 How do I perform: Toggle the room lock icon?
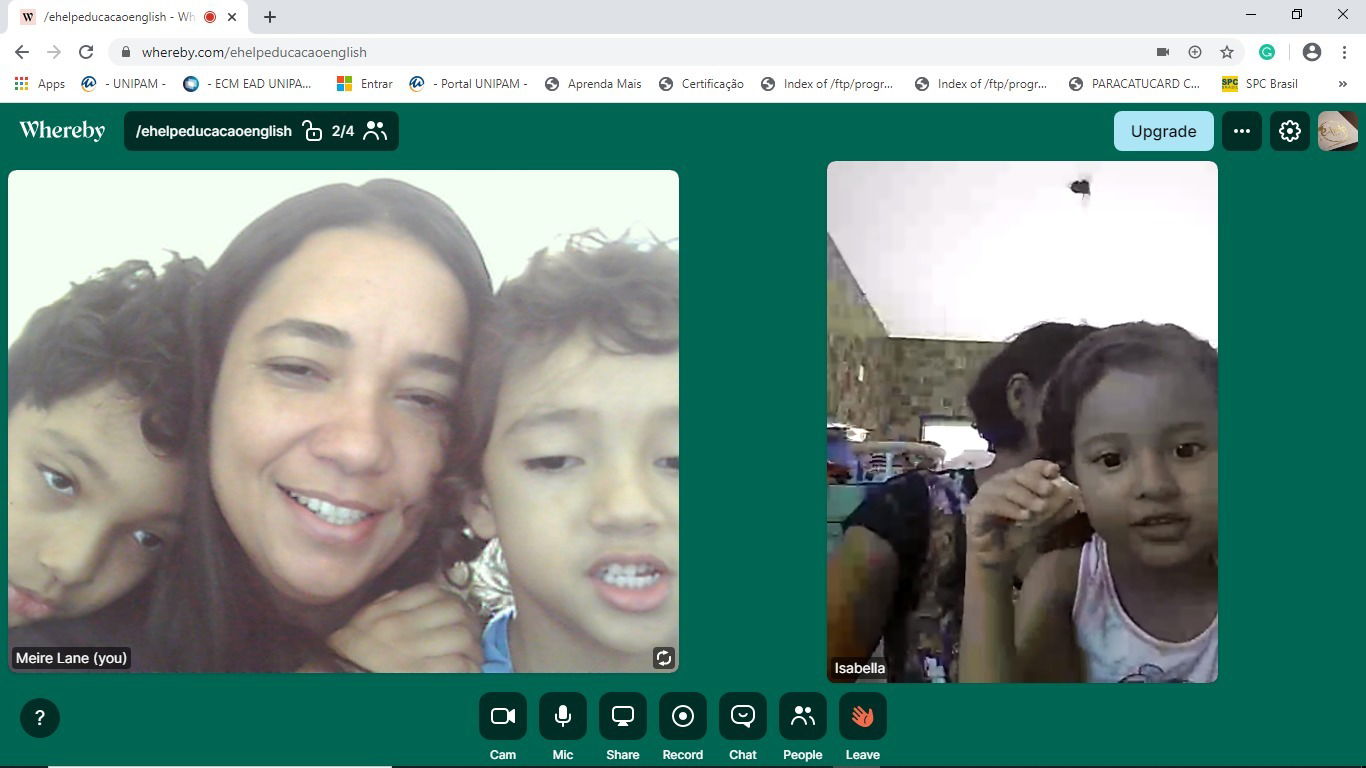pos(313,131)
